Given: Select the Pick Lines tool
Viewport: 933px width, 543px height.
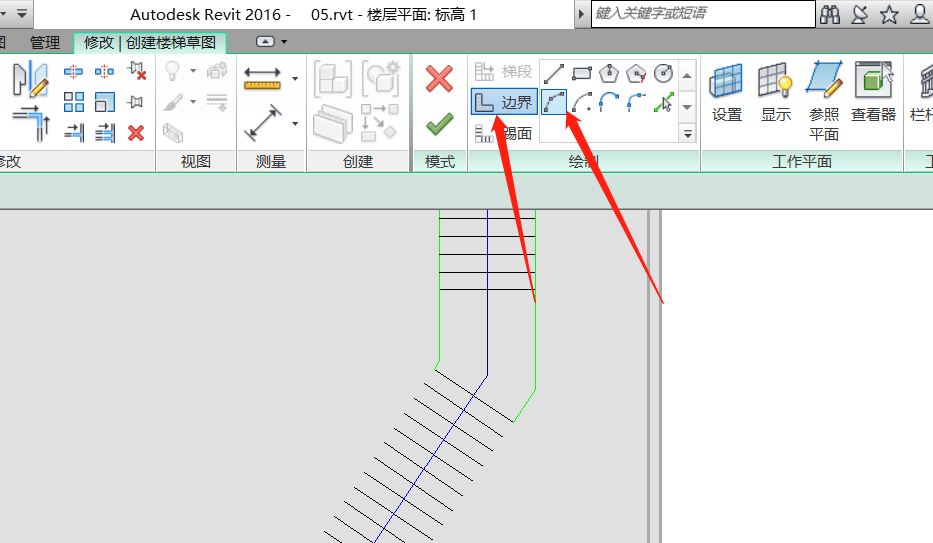Looking at the screenshot, I should [x=663, y=102].
